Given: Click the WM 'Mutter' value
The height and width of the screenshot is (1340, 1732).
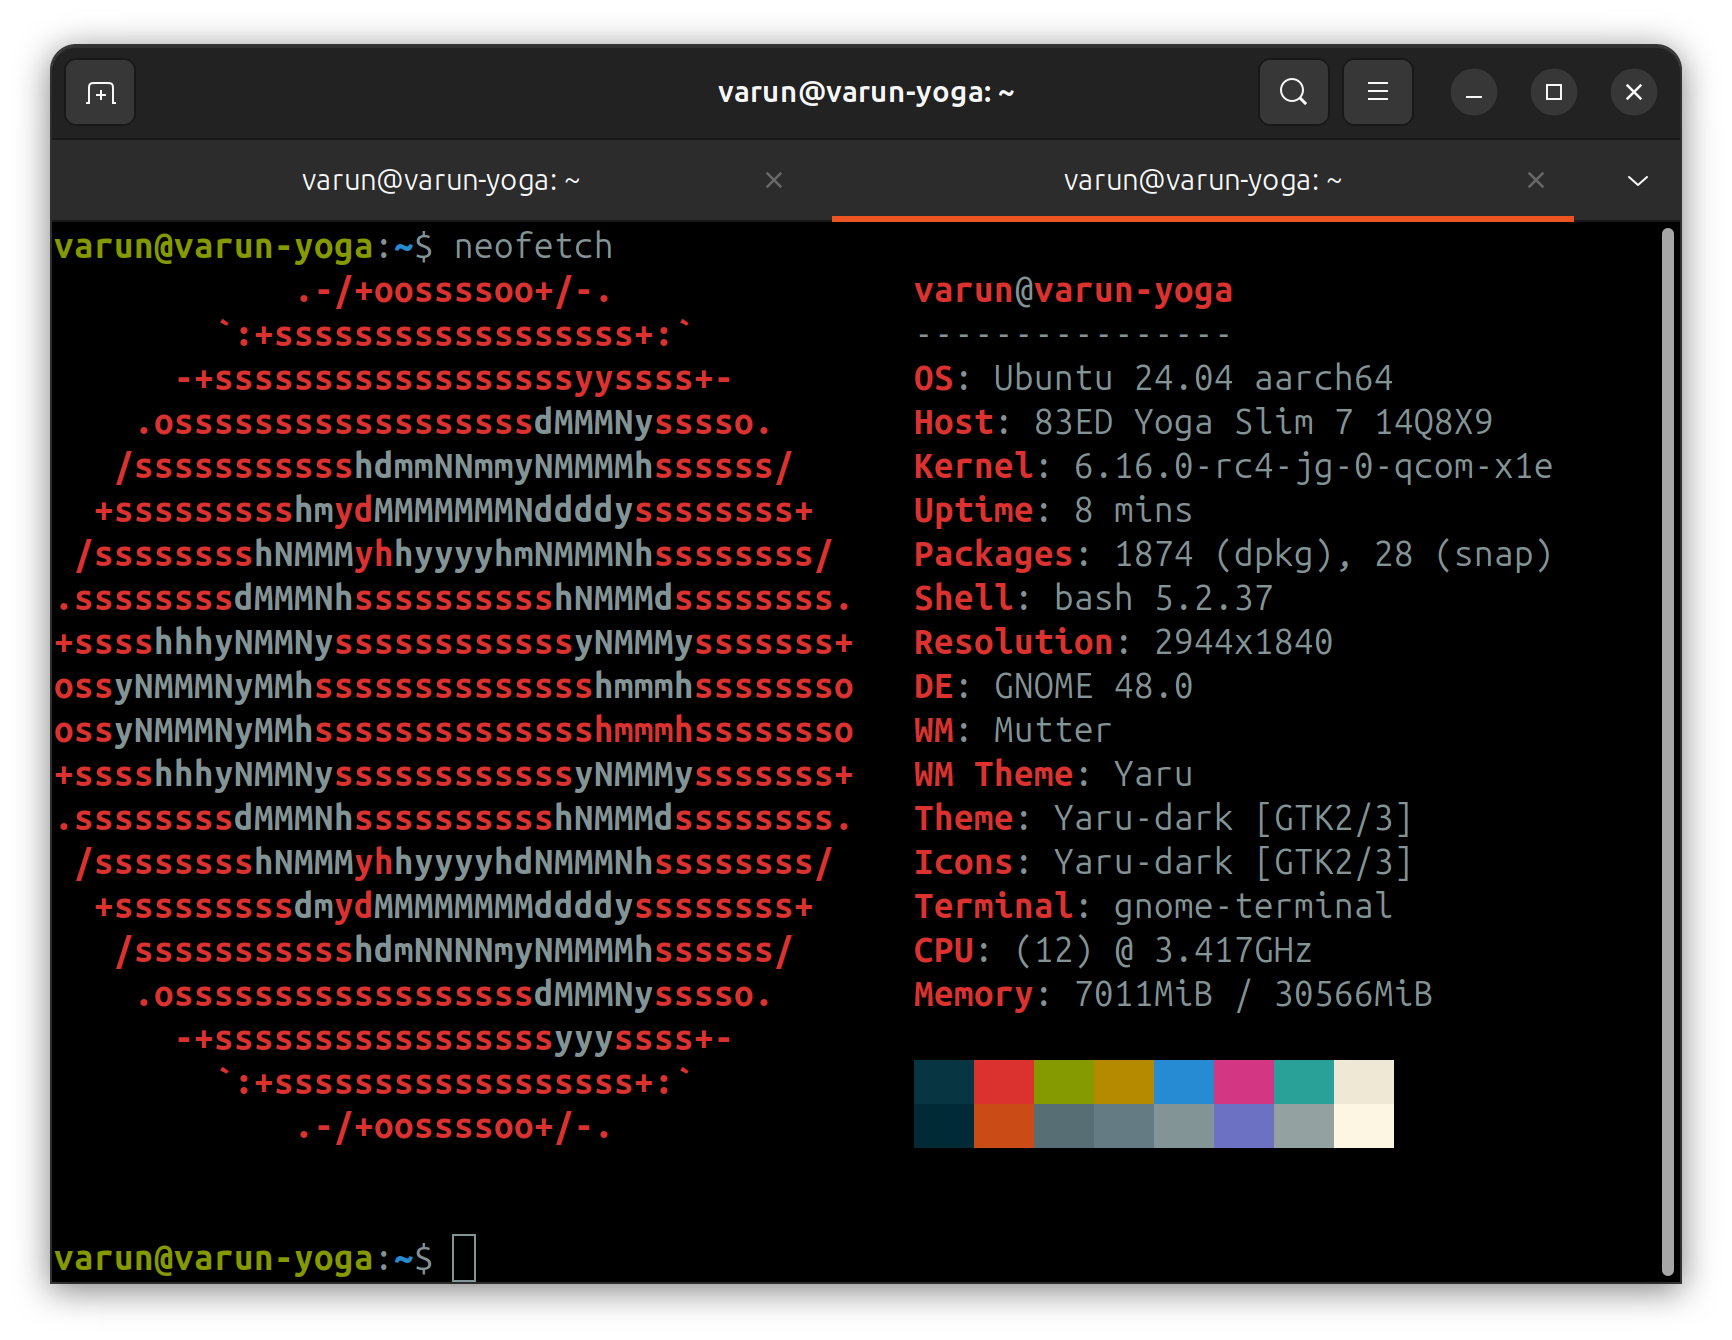Looking at the screenshot, I should point(1053,731).
